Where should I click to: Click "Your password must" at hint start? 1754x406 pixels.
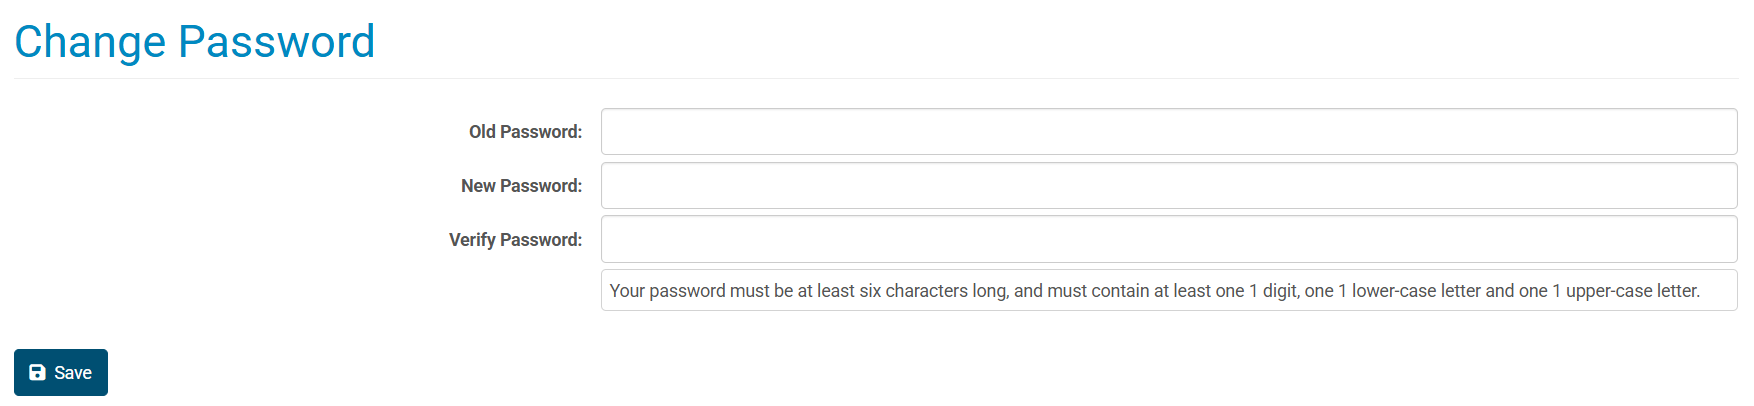coord(689,291)
